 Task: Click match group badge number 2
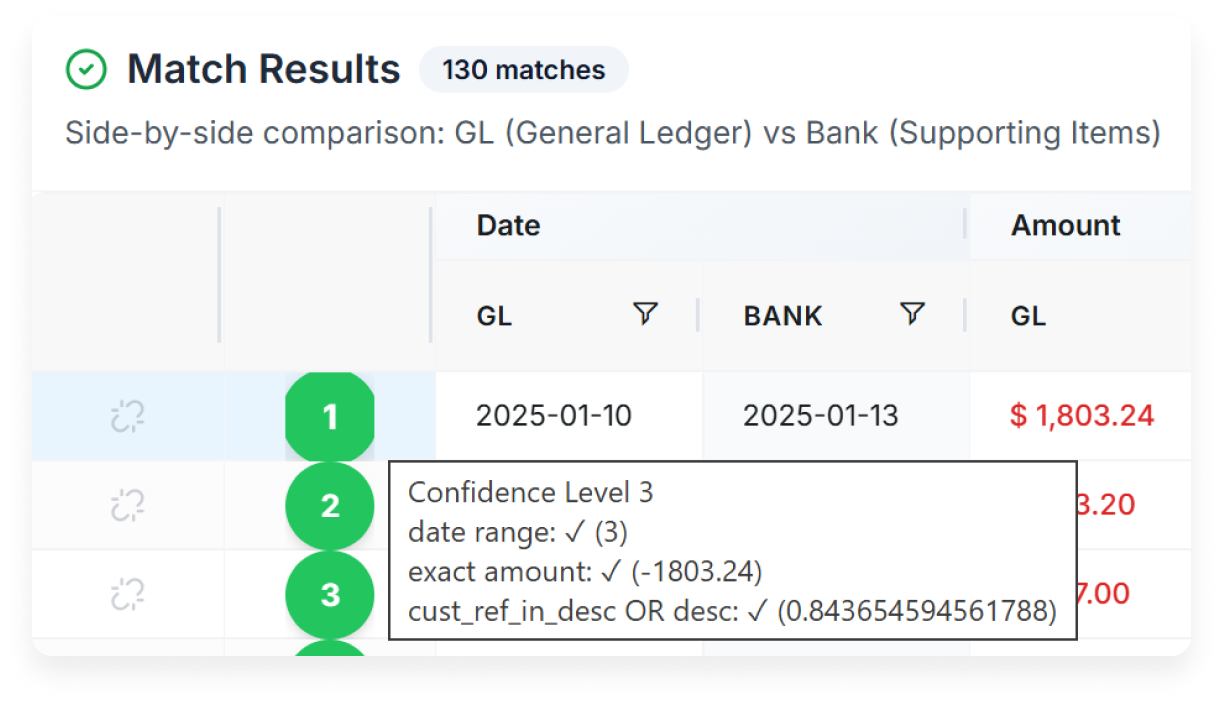[330, 505]
